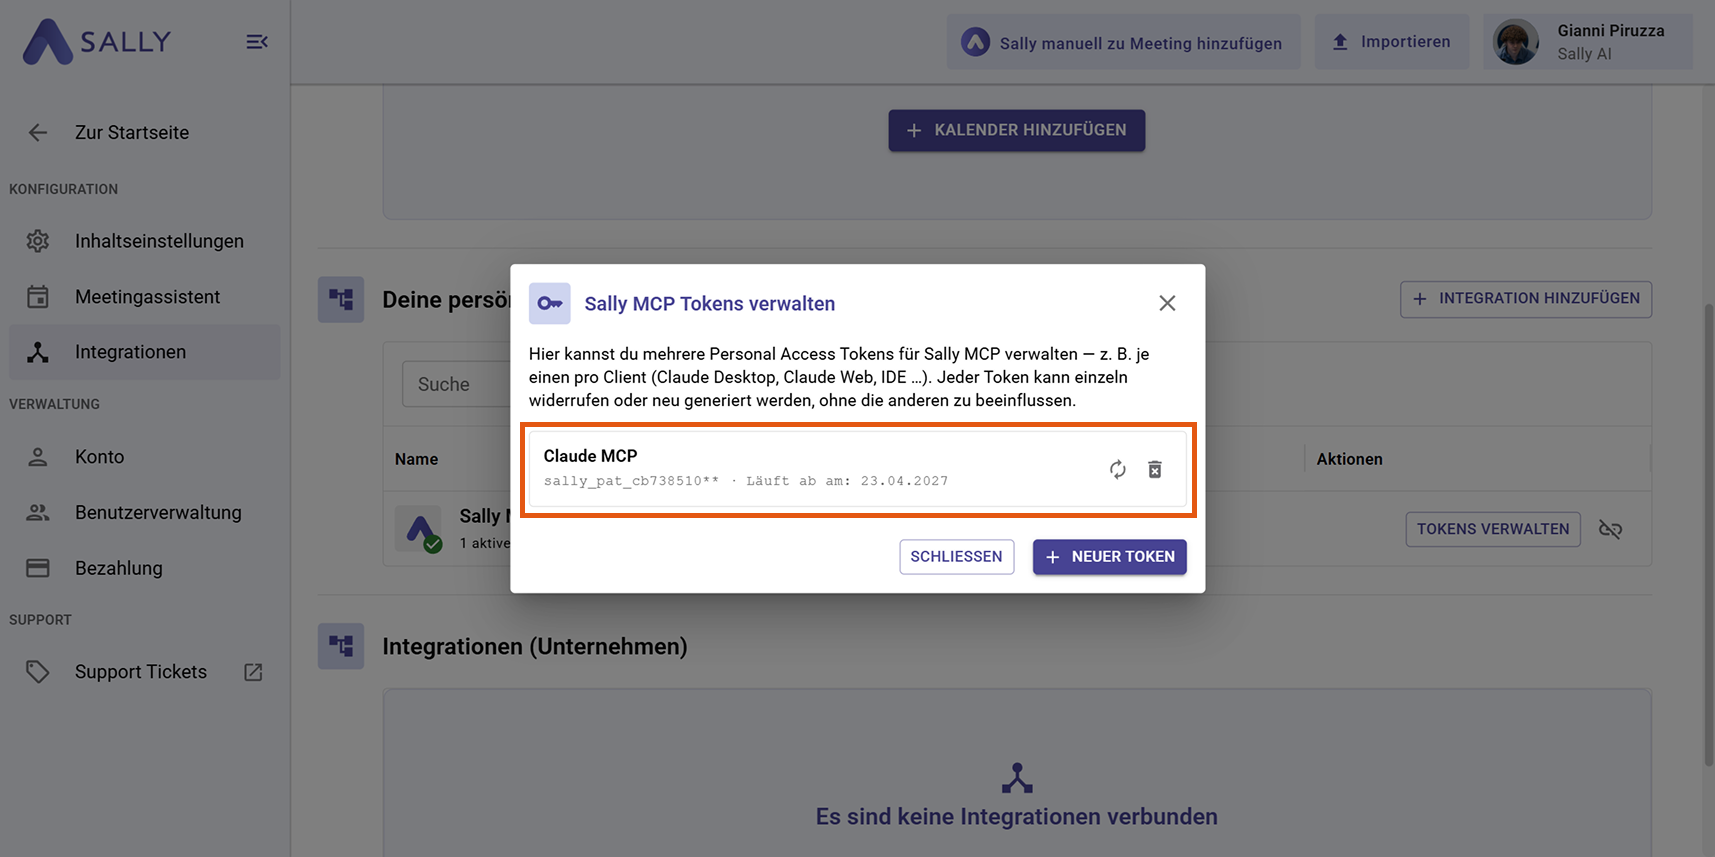Click Kalender hinzufügen button
The image size is (1715, 857).
click(1016, 130)
